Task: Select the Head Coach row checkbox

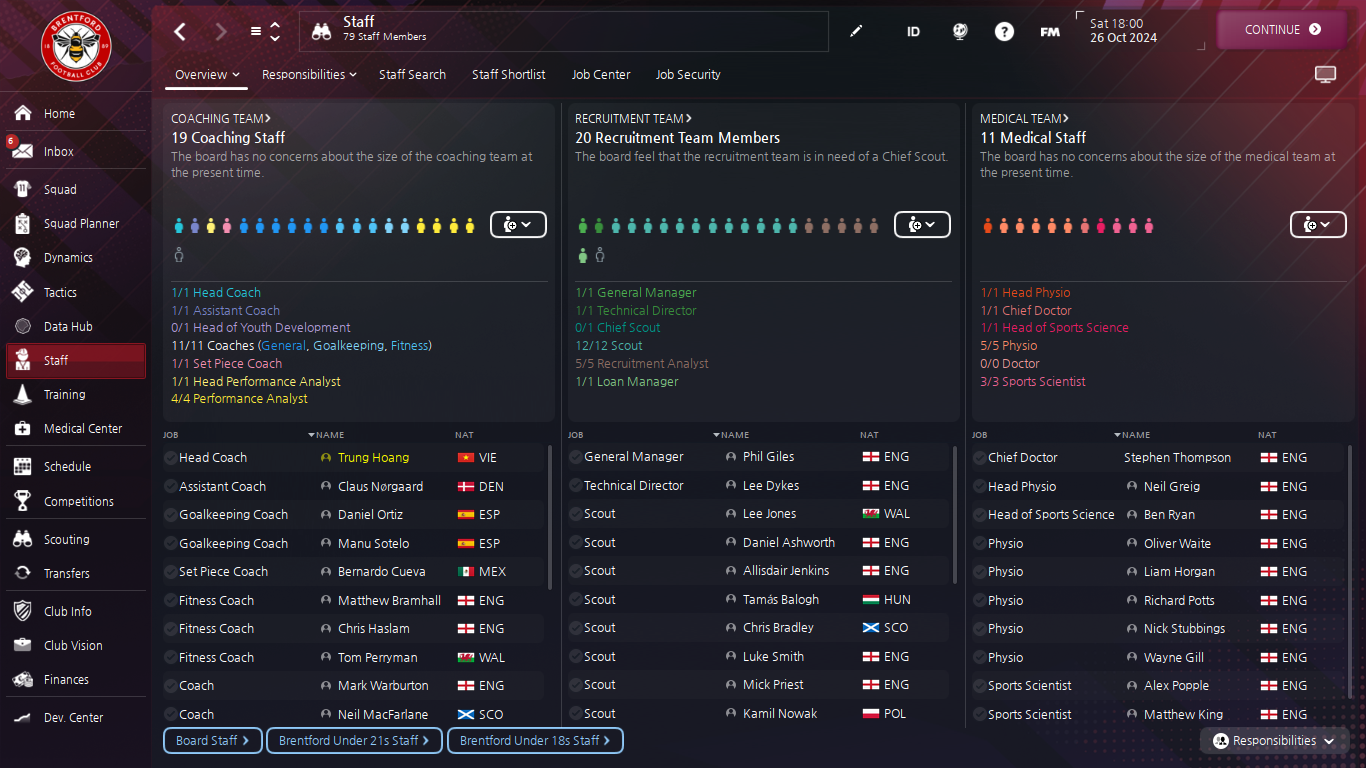Action: pos(171,458)
